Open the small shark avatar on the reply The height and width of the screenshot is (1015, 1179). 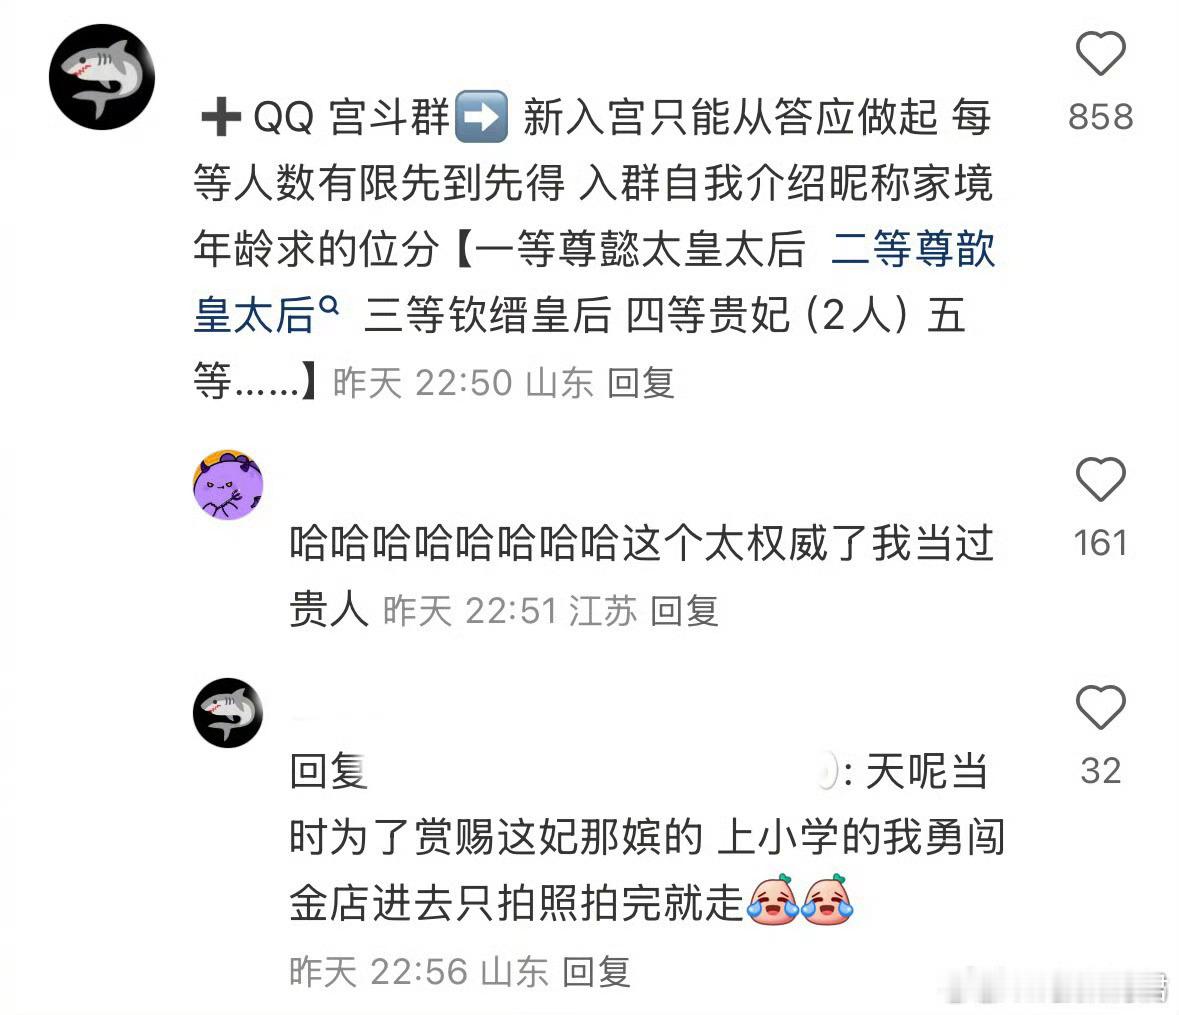point(228,713)
